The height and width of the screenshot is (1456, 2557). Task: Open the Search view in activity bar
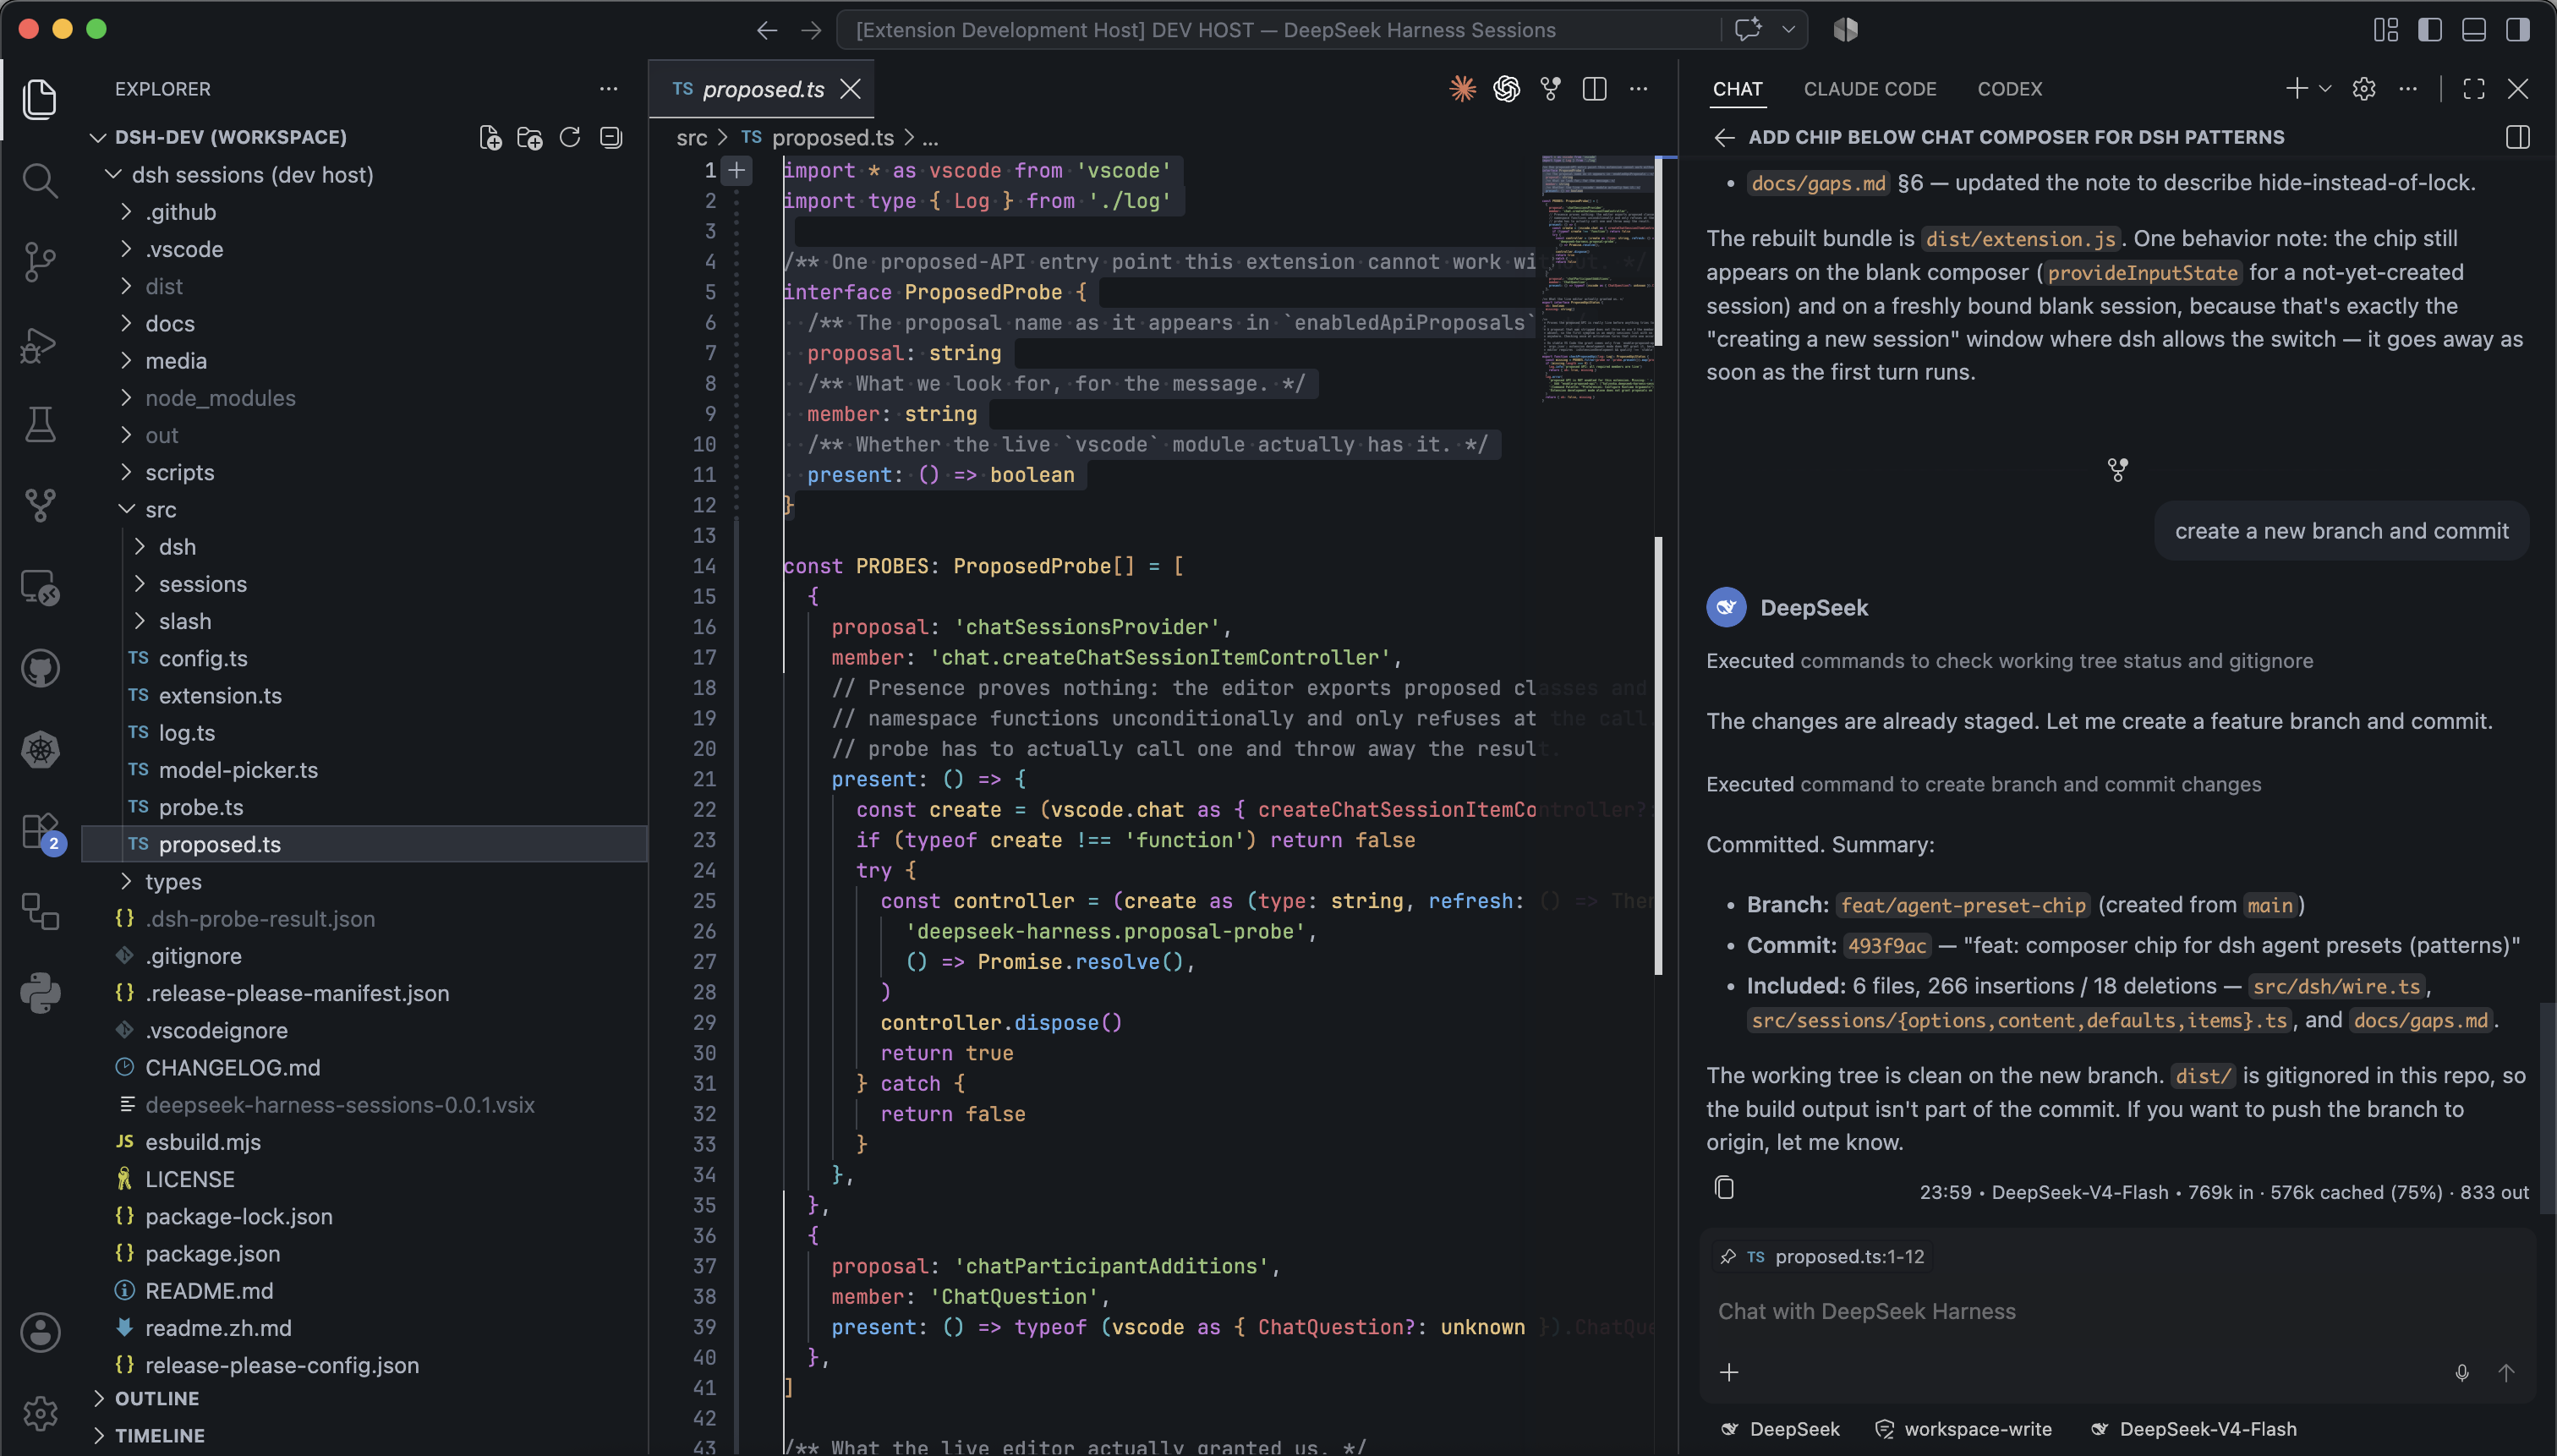(x=40, y=180)
